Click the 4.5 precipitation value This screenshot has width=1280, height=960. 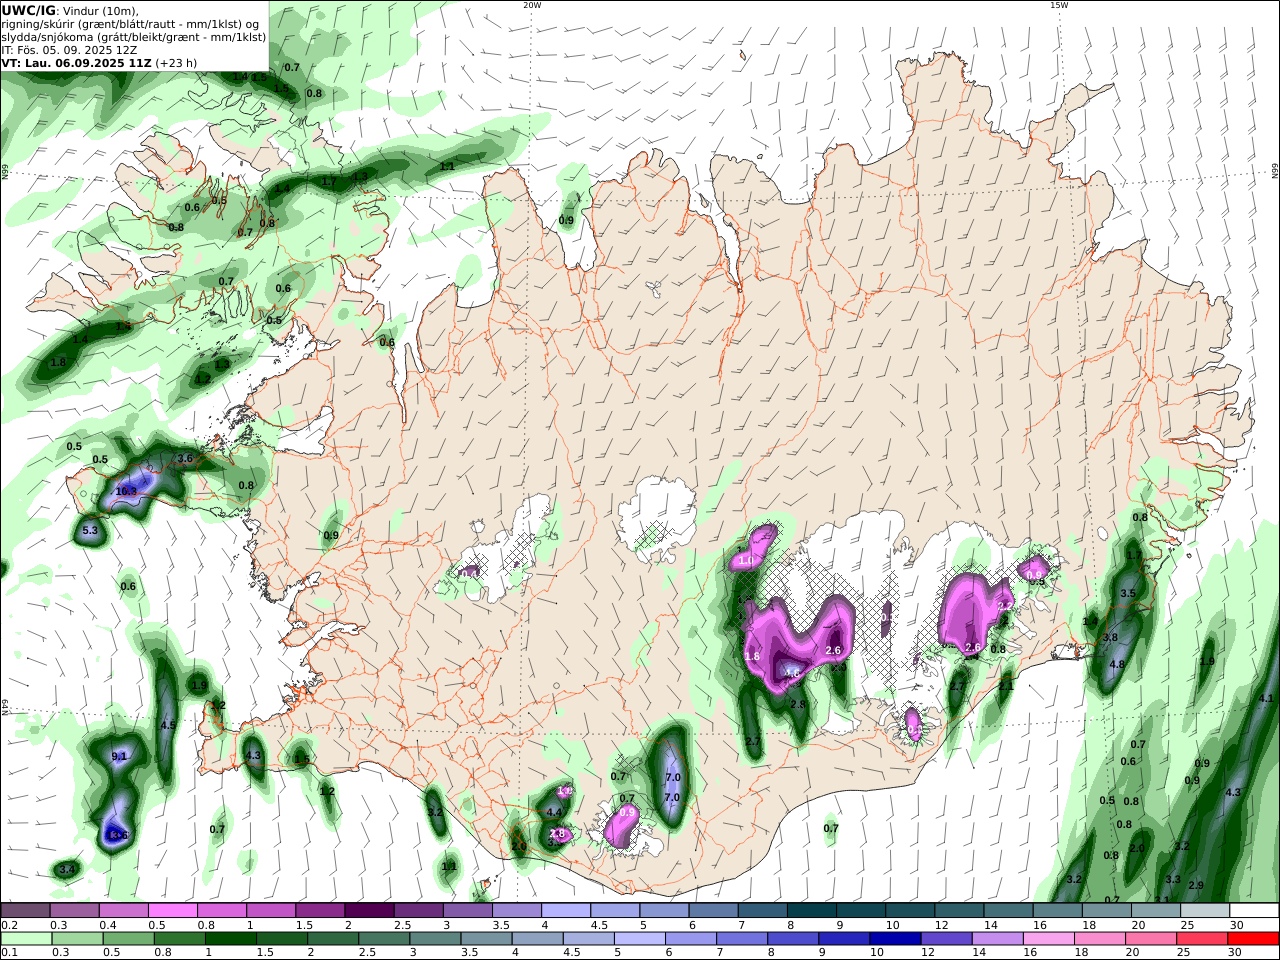coord(168,725)
